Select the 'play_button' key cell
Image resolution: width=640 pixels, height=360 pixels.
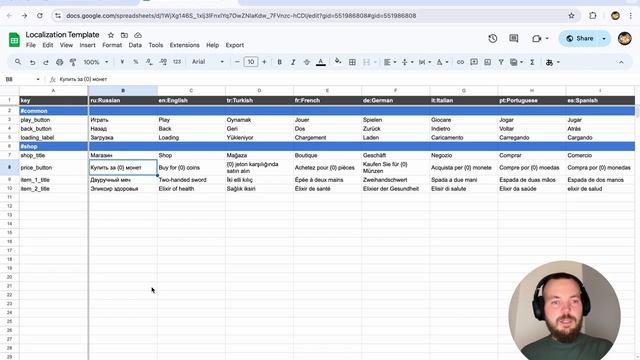tap(53, 120)
